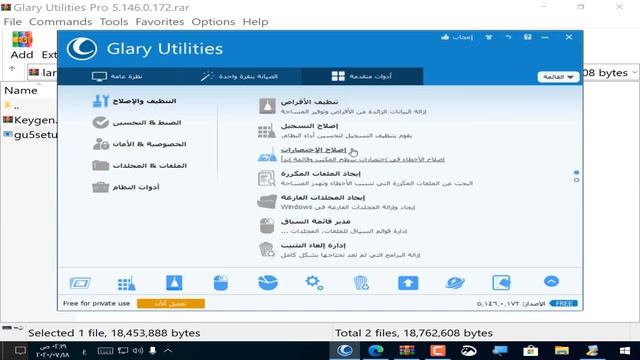Open the gear settings icon in bottom dock

(314, 282)
